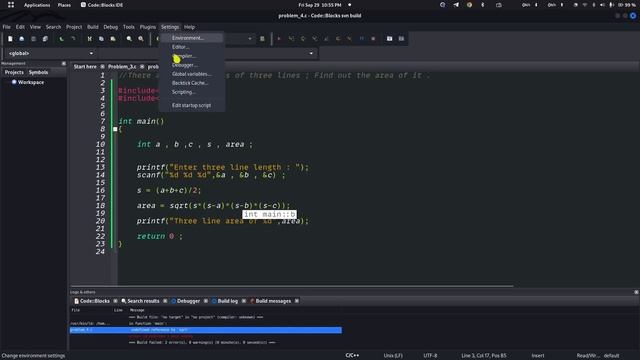Click the Bluetooth tray icon
This screenshot has width=640, height=360.
482,5
